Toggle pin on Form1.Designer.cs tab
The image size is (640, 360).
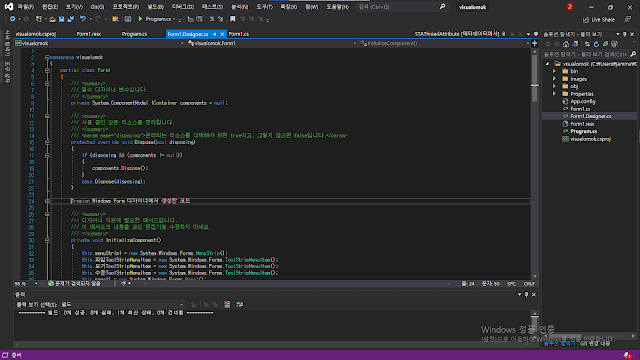[214, 34]
